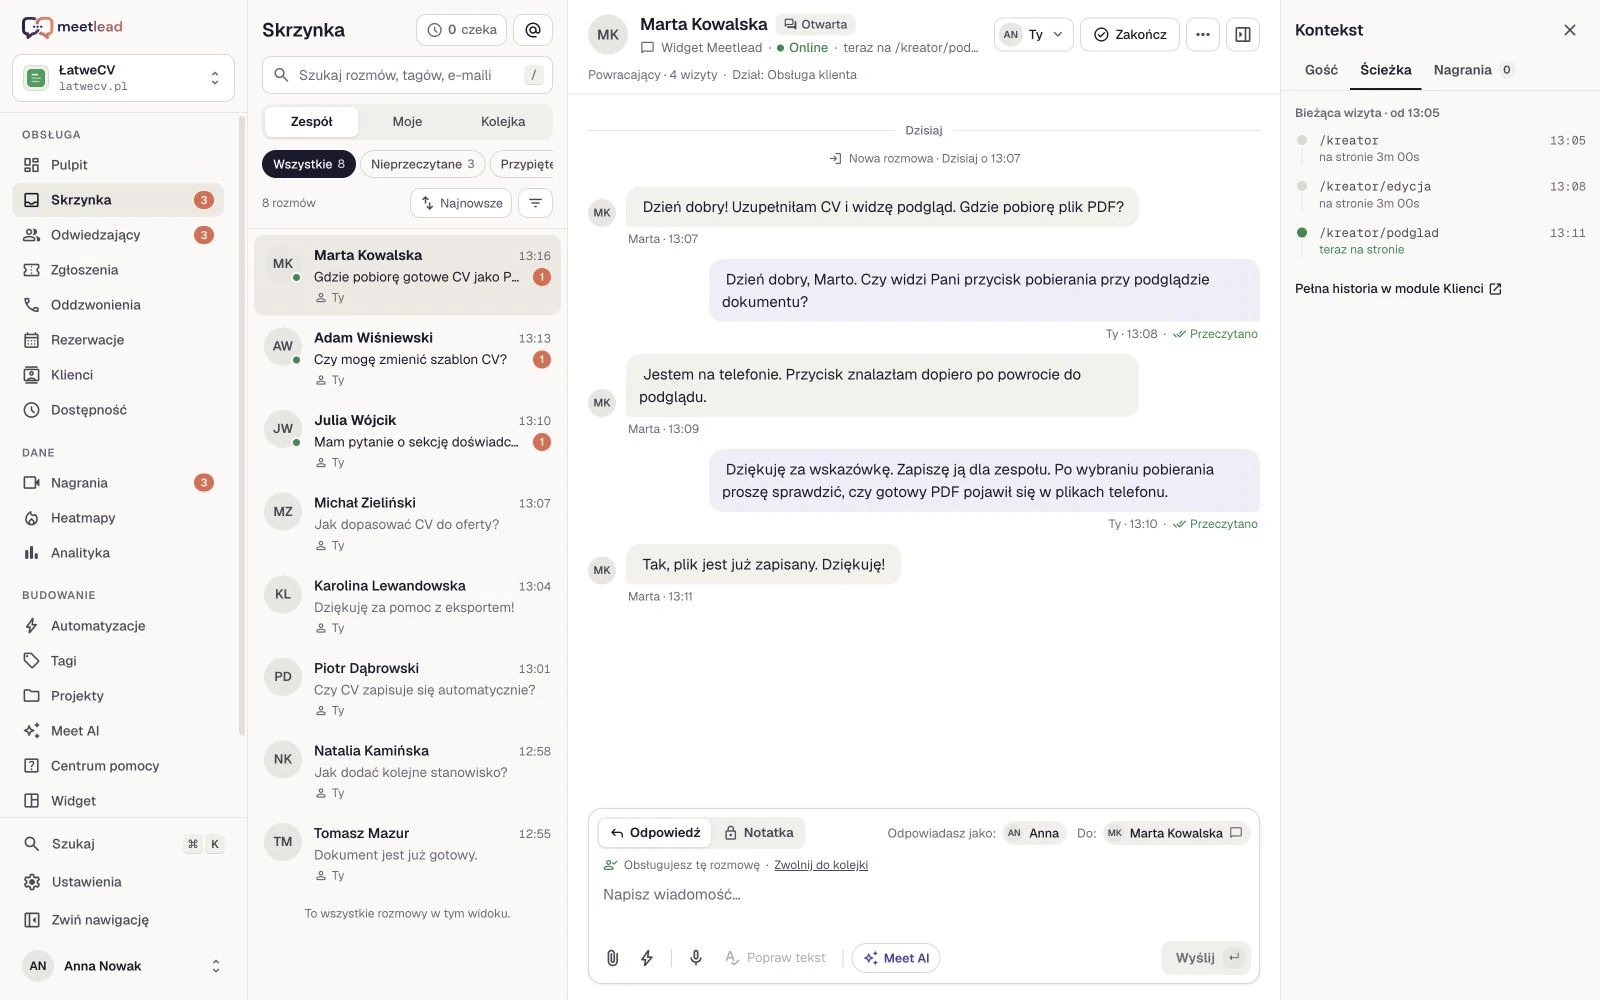Filter by Wszystkie conversations chip

click(309, 164)
